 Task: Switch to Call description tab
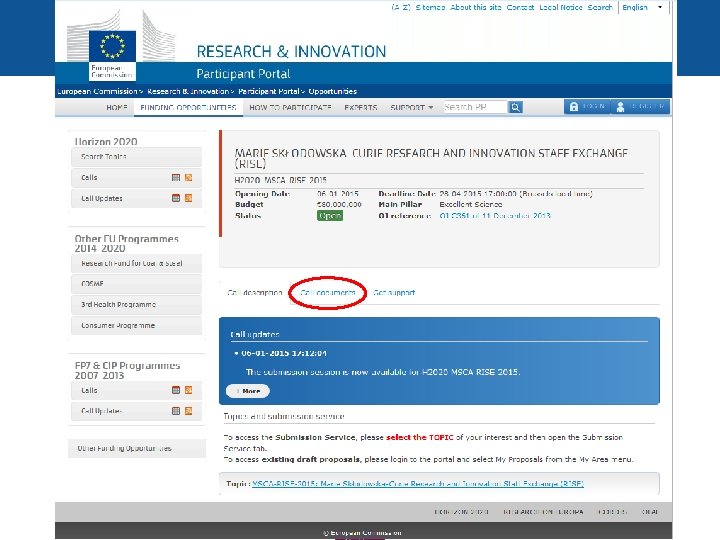click(254, 292)
